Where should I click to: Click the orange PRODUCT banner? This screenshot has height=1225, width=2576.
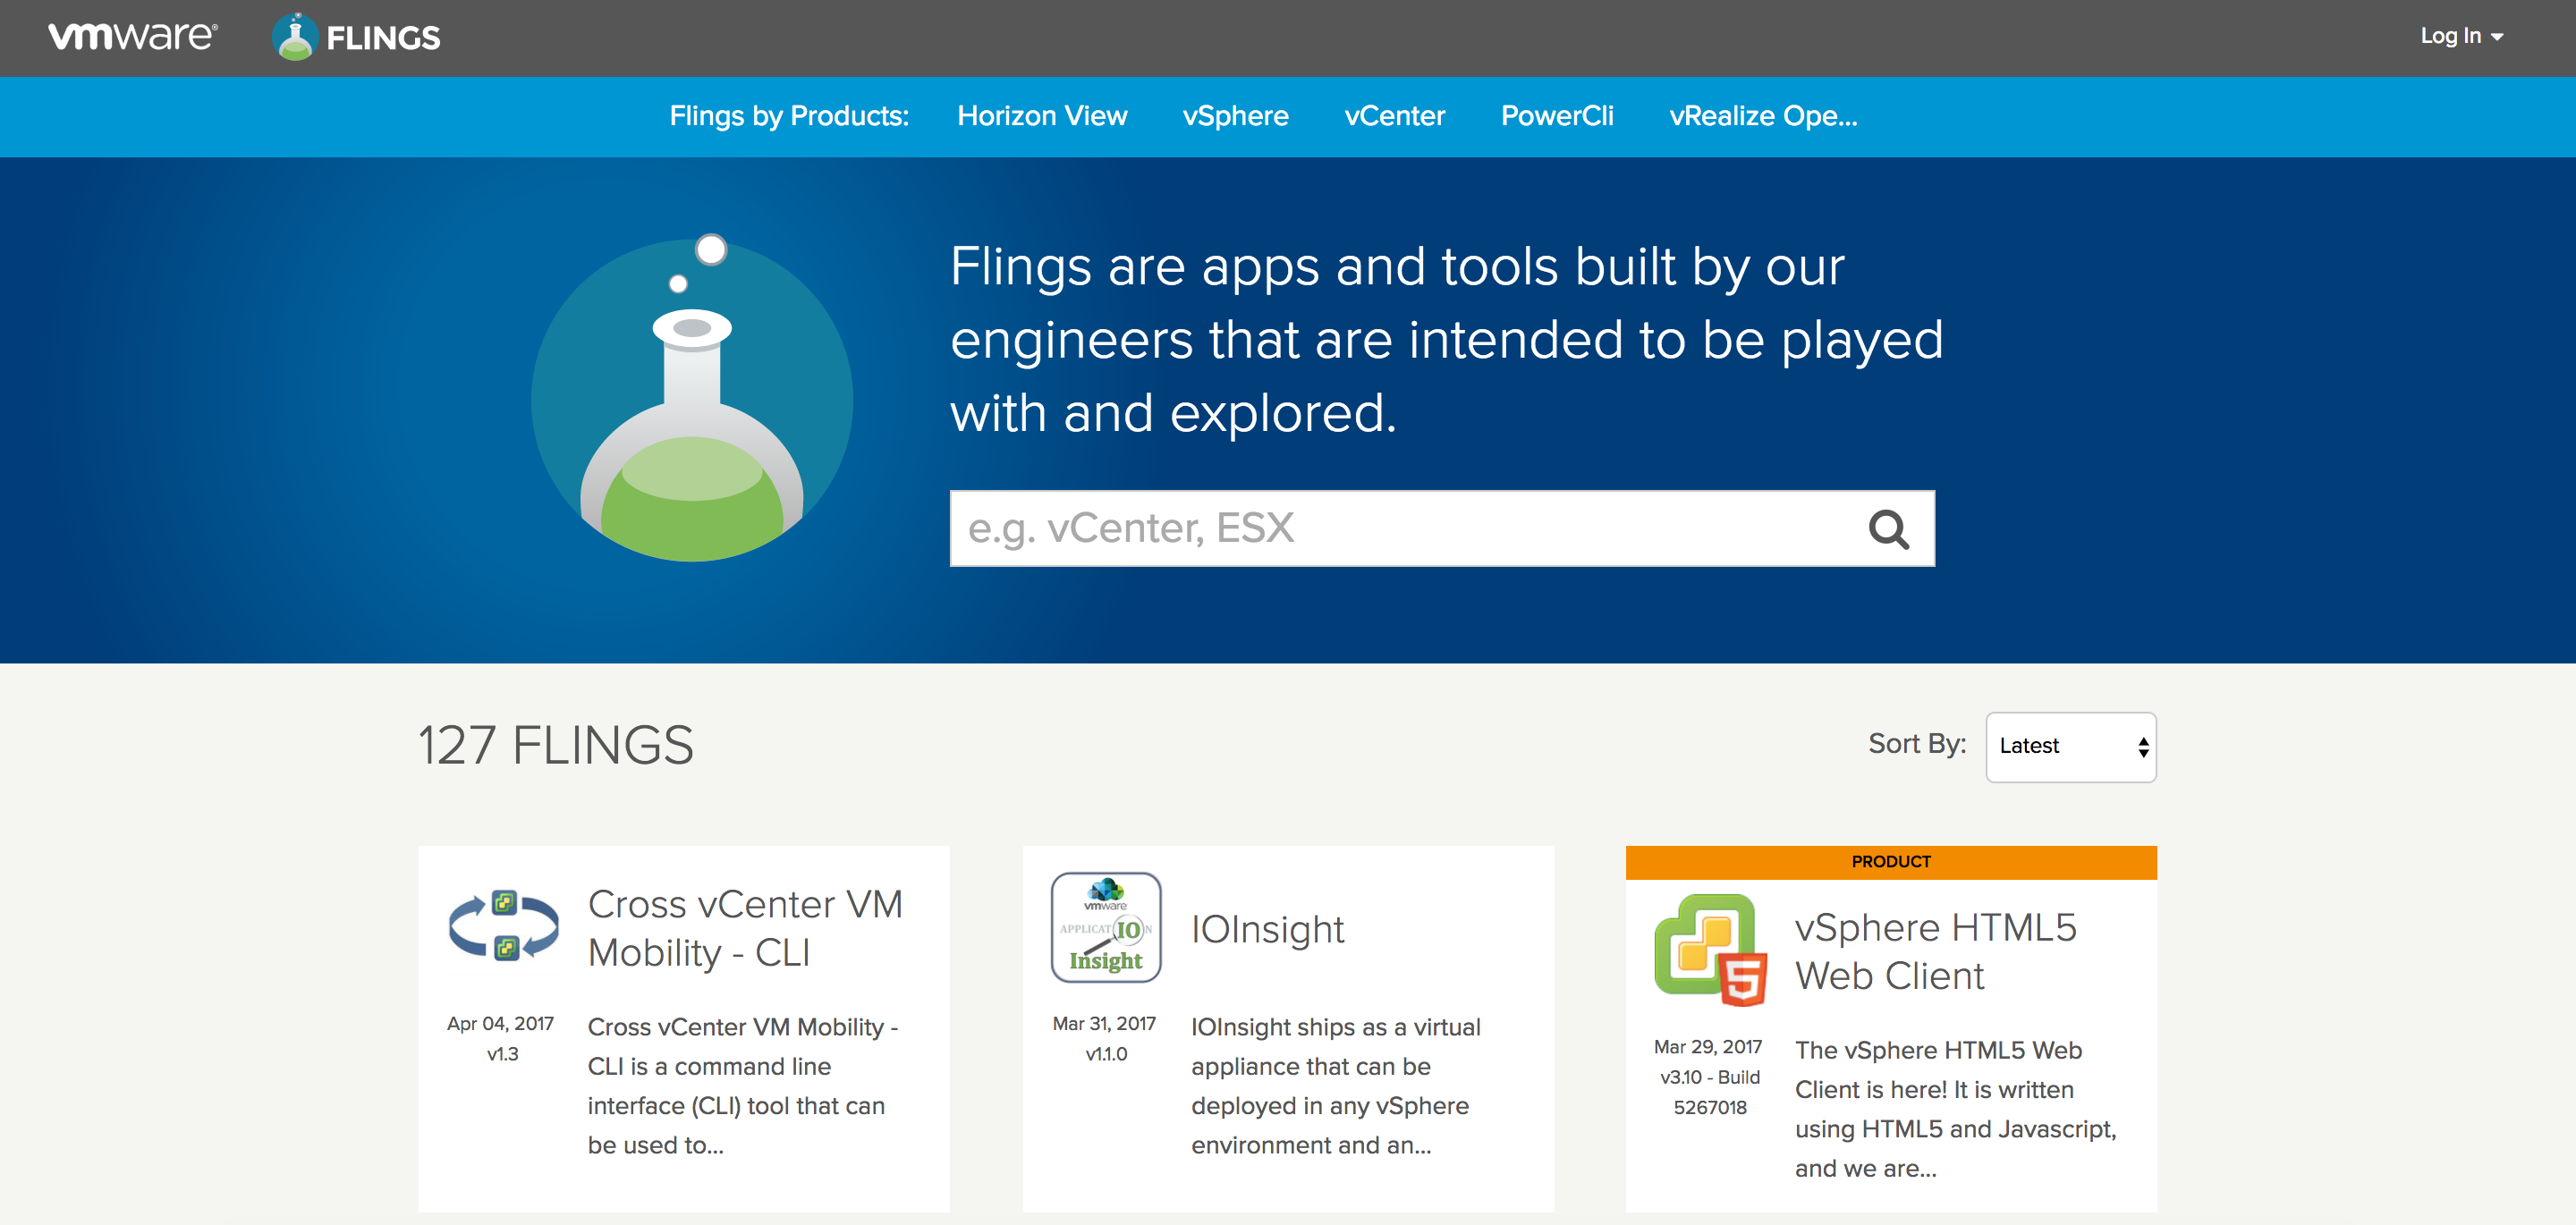(1891, 862)
